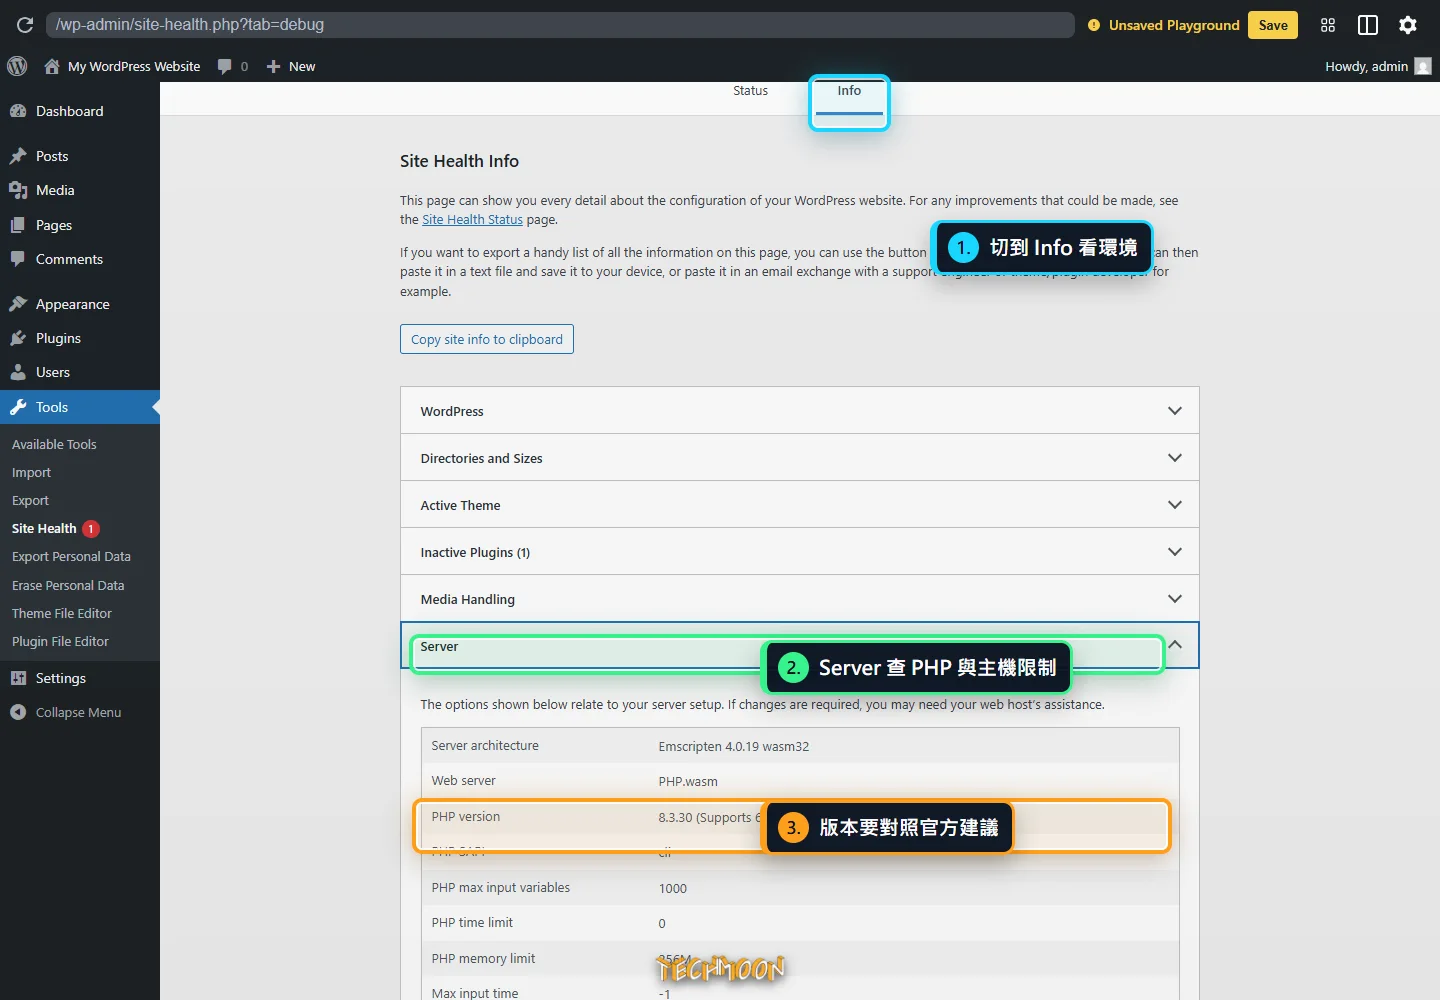Click the plus icon beside New

tap(273, 66)
